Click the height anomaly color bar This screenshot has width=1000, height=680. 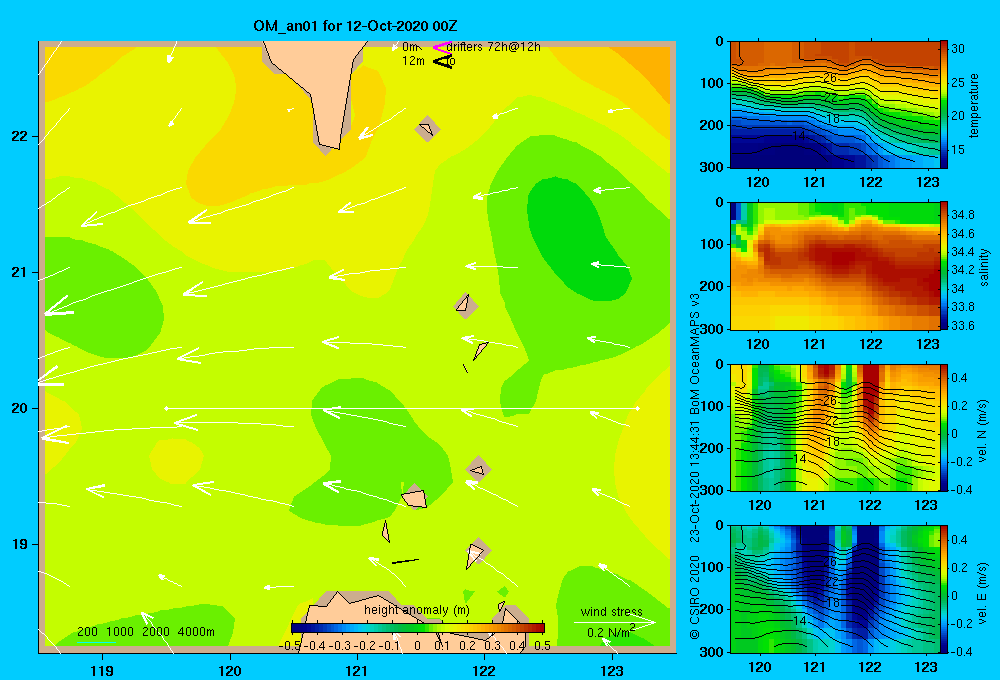(418, 628)
